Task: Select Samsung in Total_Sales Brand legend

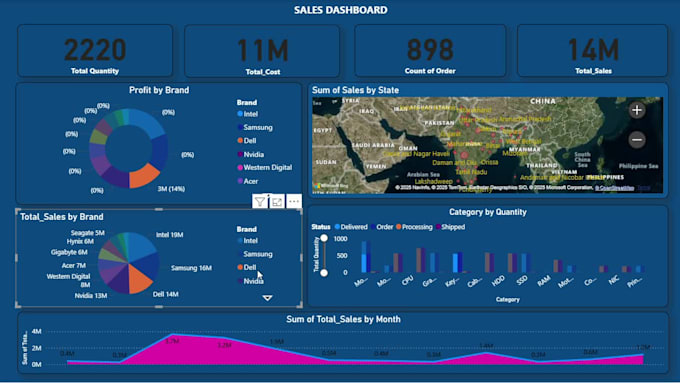Action: pos(255,254)
